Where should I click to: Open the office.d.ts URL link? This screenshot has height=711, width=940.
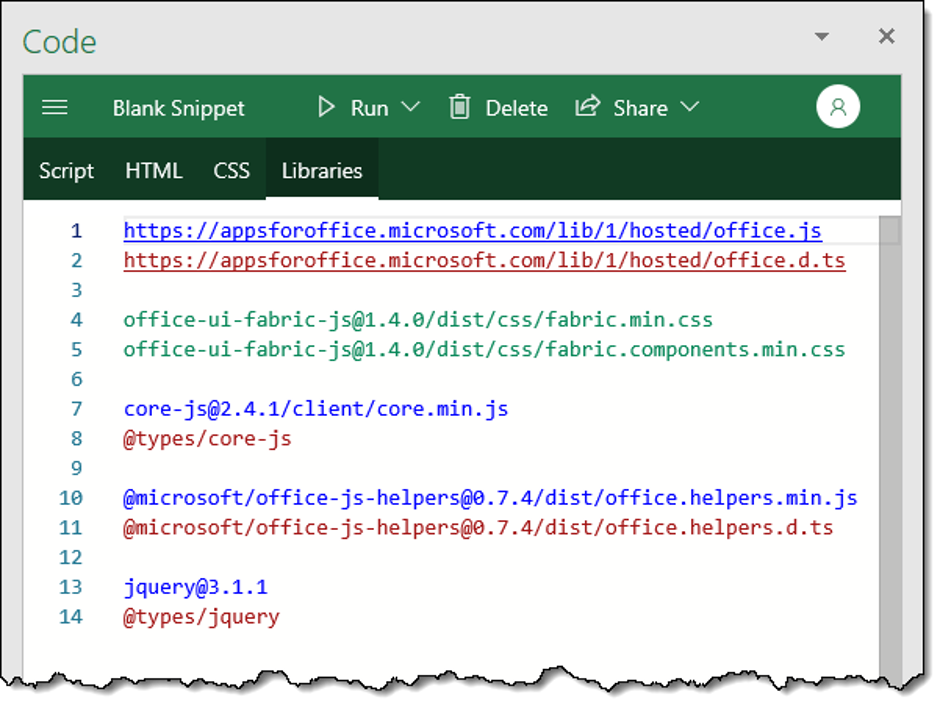484,261
